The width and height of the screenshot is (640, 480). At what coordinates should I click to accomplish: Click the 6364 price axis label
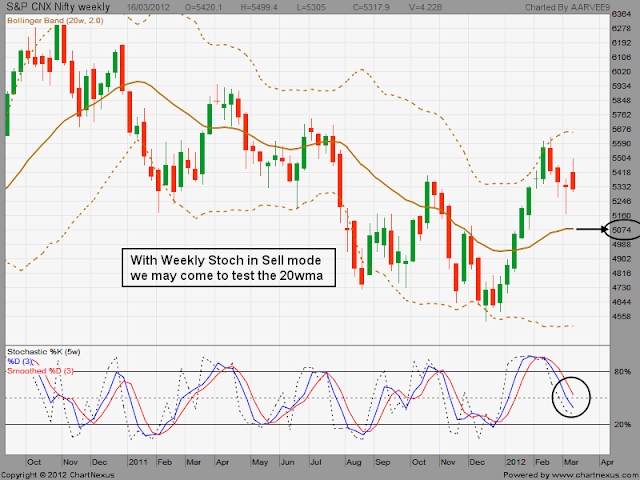point(621,14)
